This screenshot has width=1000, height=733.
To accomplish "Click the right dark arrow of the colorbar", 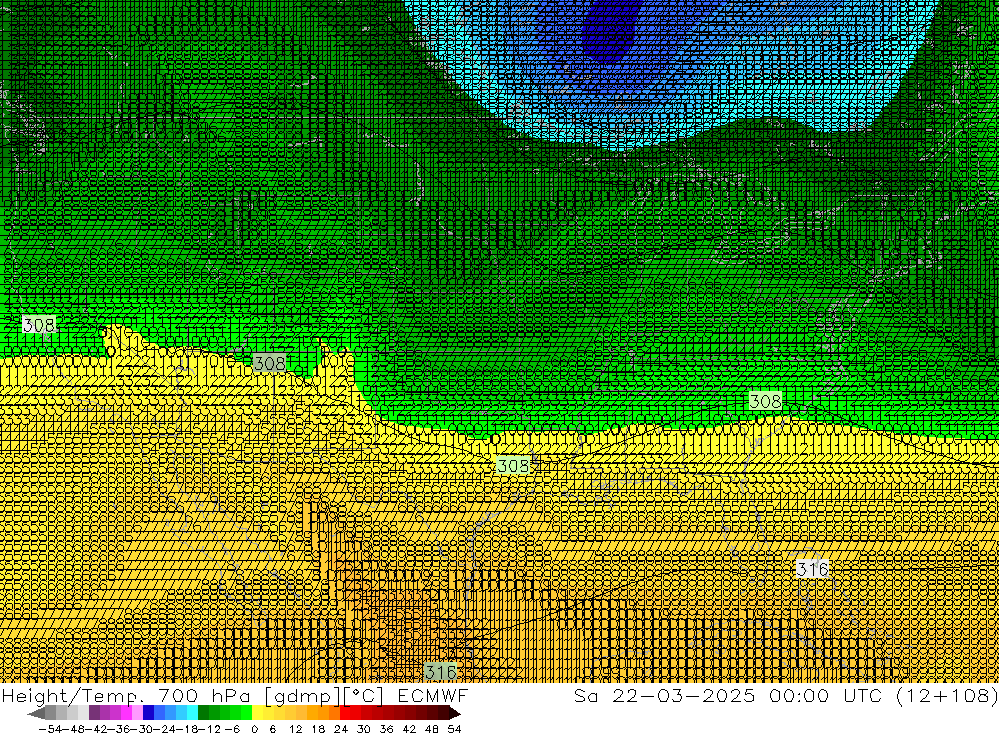I will coord(455,713).
